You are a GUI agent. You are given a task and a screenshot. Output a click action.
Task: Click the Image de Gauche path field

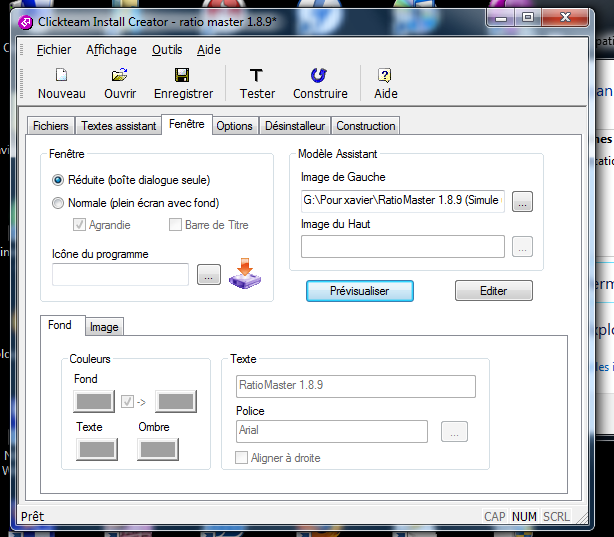[403, 201]
